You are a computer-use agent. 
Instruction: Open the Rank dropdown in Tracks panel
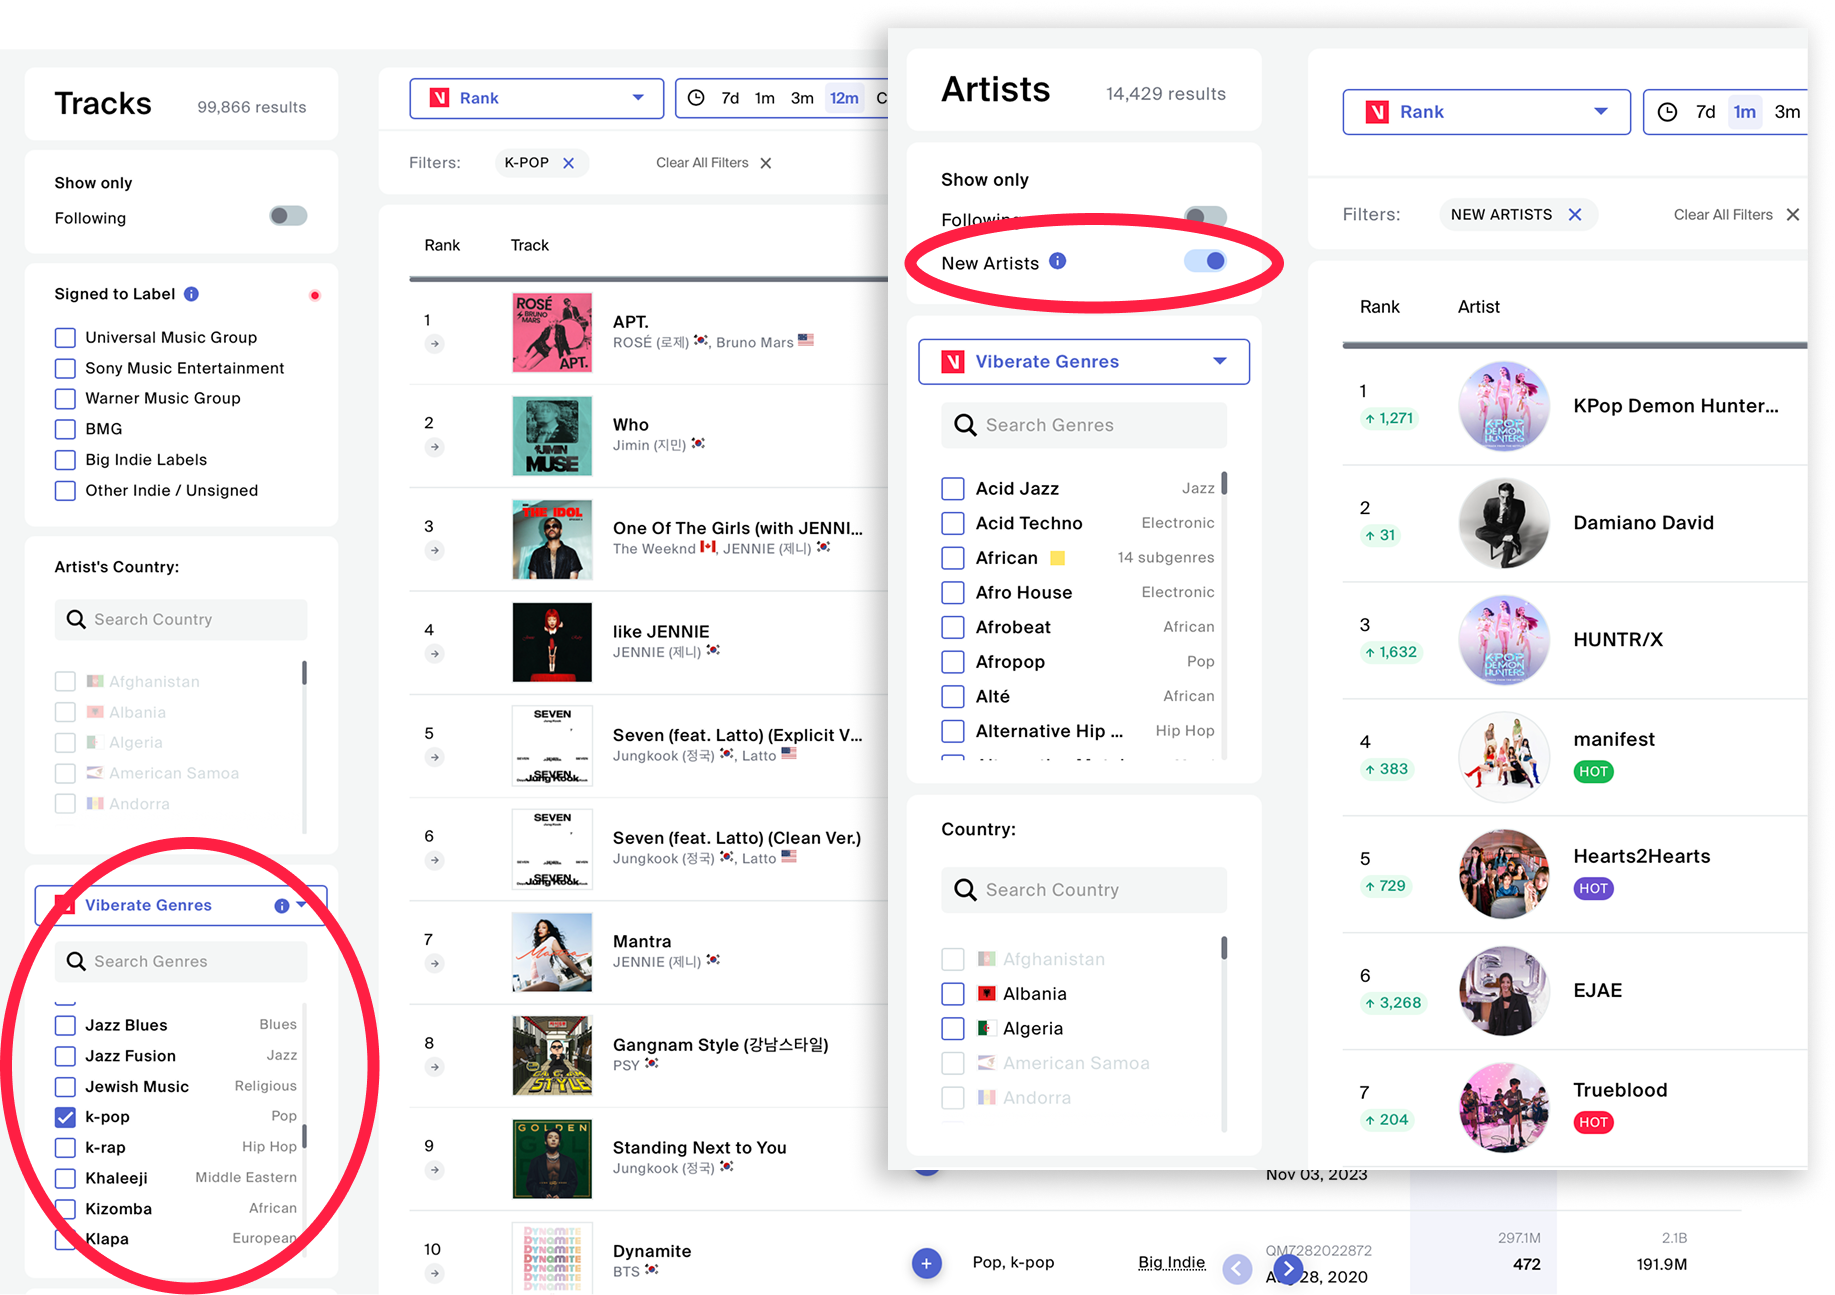(x=536, y=98)
